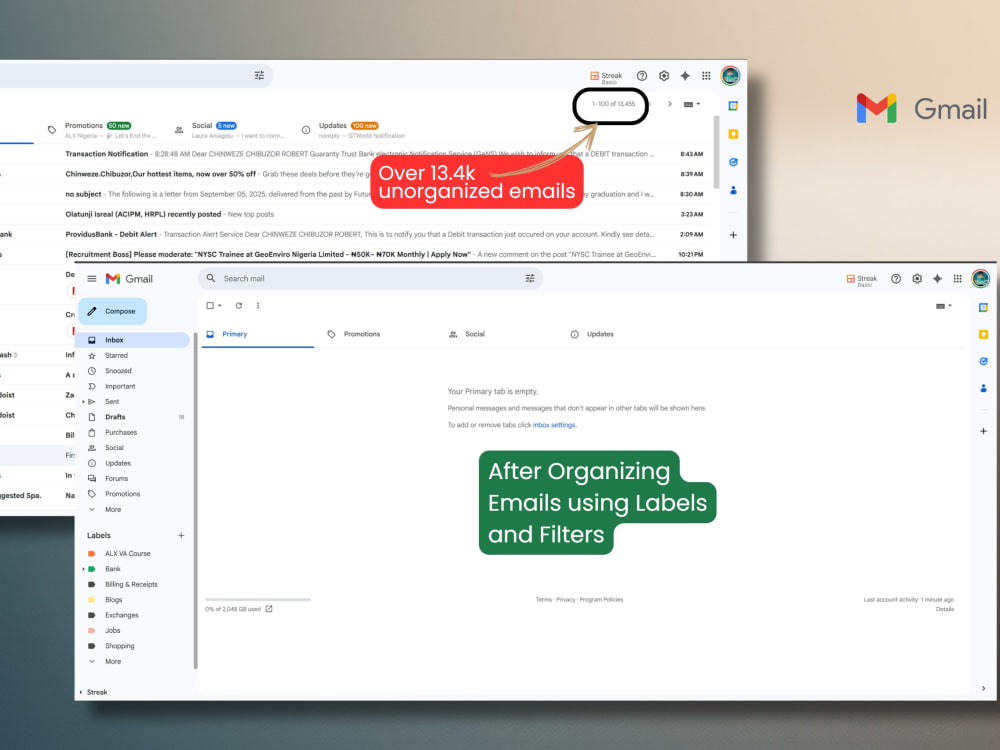The height and width of the screenshot is (750, 1000).
Task: Click Get add-ons plus in front side panel
Action: (983, 431)
